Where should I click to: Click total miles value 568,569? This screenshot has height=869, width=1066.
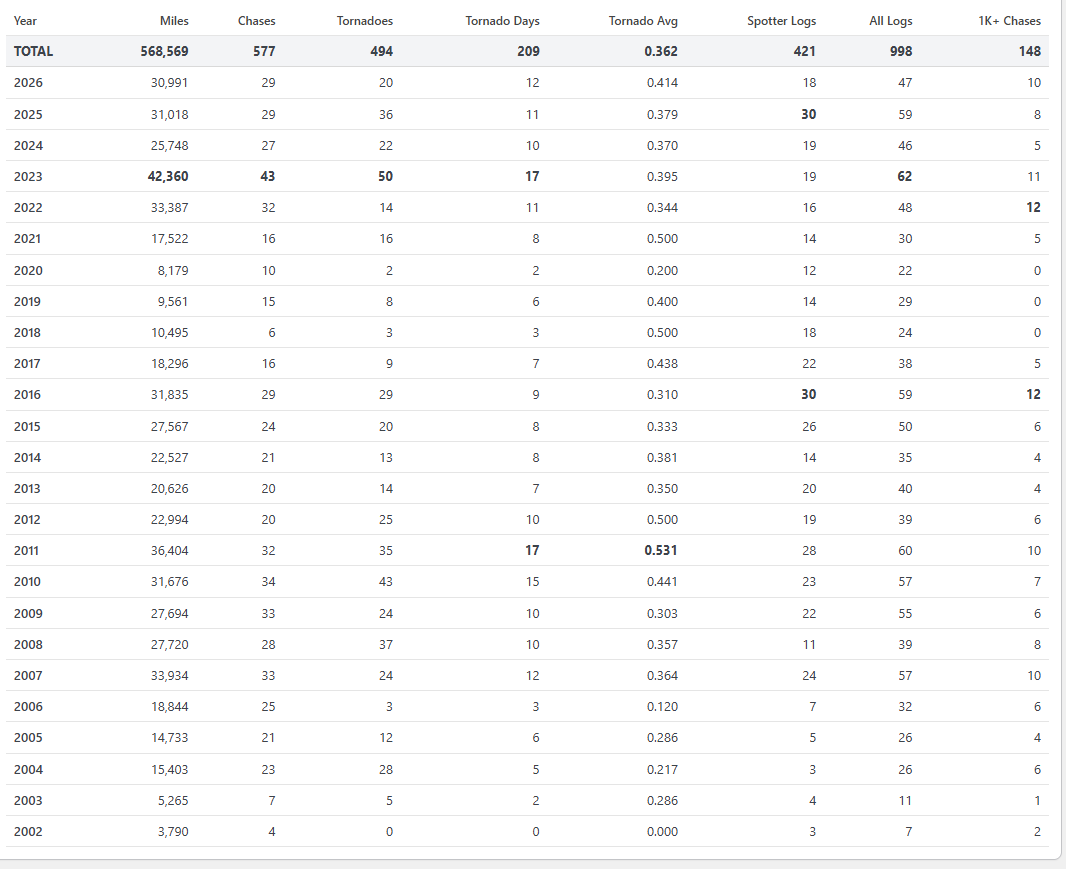click(165, 52)
